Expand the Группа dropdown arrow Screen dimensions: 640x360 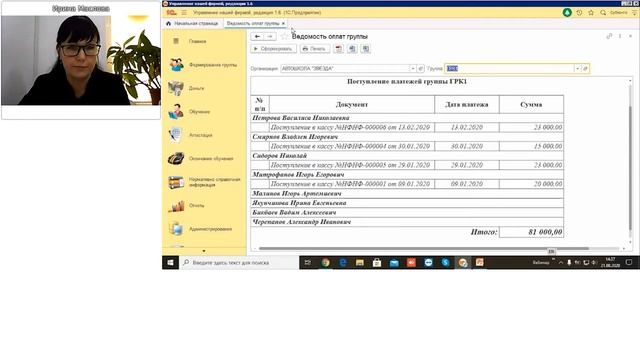578,69
